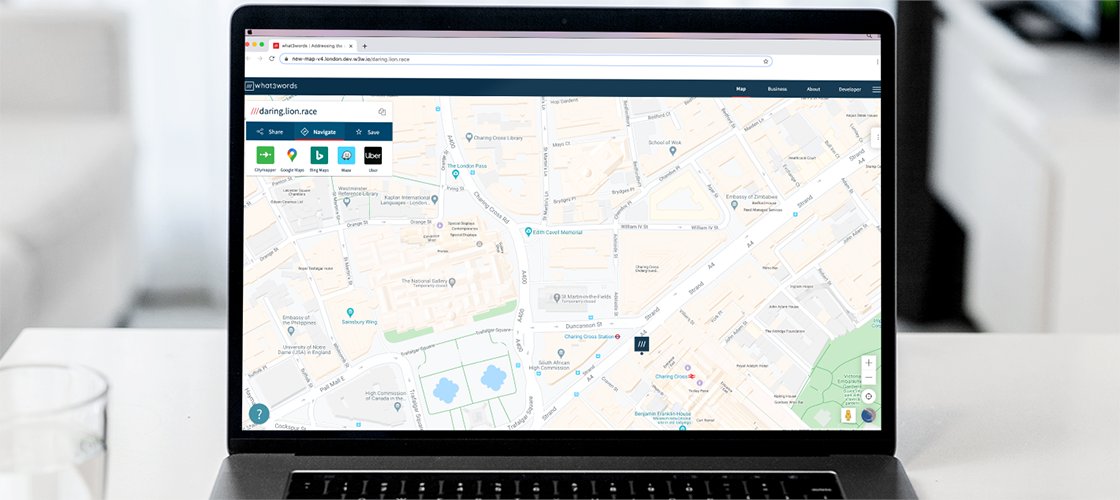
Task: Expand the side panel handle at map edge
Action: tap(876, 137)
